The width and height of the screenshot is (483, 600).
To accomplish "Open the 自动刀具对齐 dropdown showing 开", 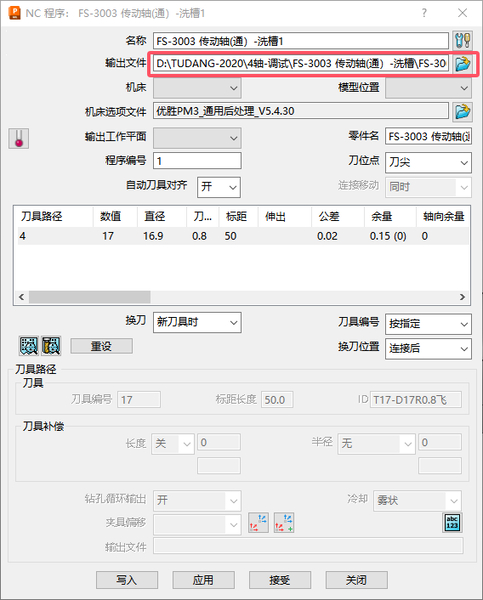I will [x=219, y=187].
